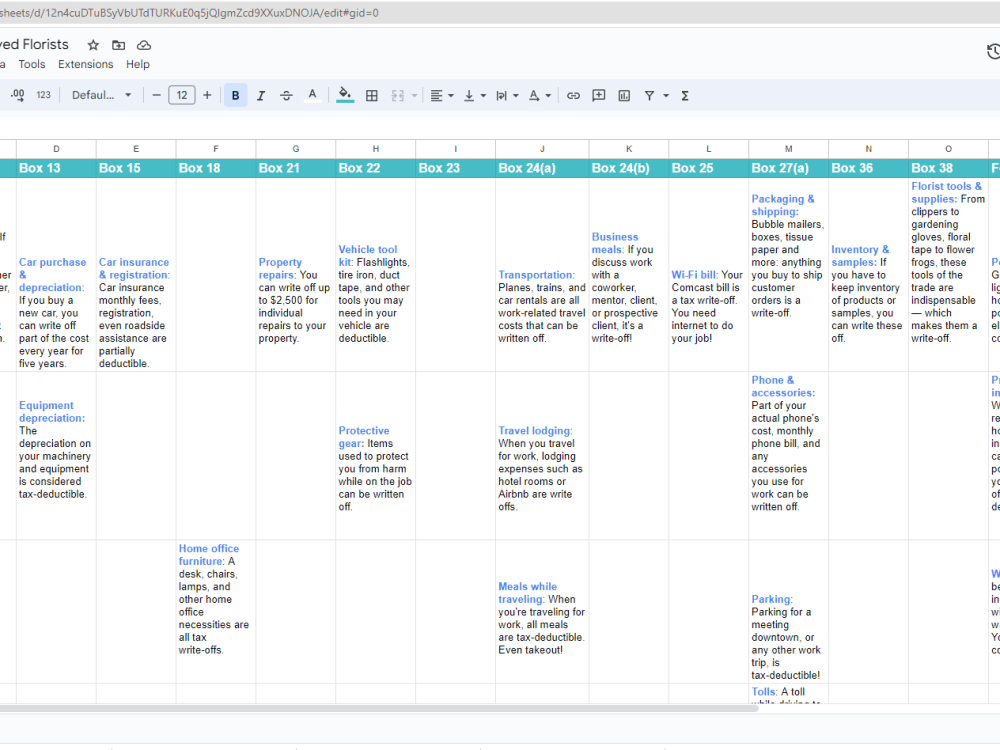Increase font size with plus button
The height and width of the screenshot is (750, 1000).
pyautogui.click(x=207, y=95)
